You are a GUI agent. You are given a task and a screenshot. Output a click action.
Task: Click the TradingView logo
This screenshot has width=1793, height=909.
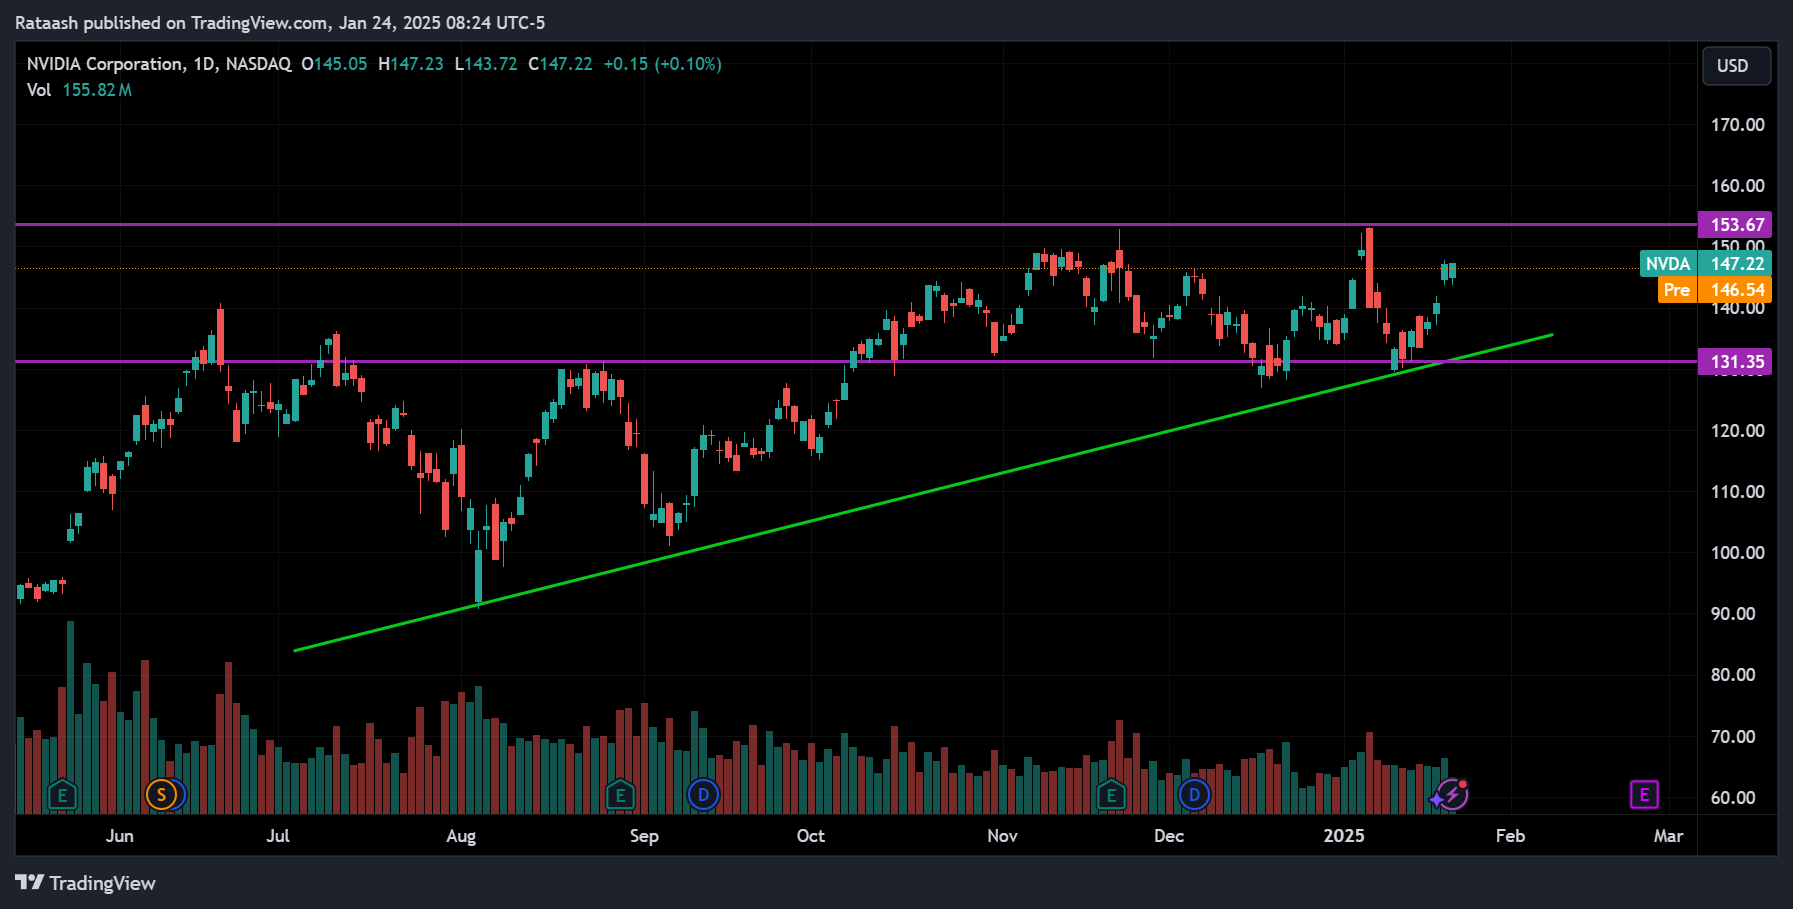pos(85,883)
